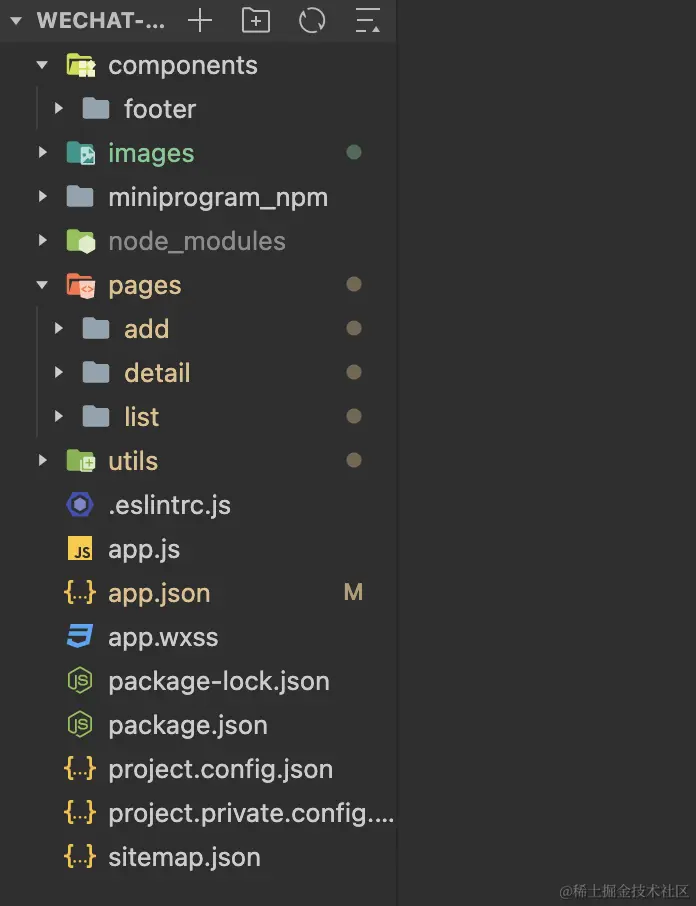Select the list folder name

click(x=142, y=416)
